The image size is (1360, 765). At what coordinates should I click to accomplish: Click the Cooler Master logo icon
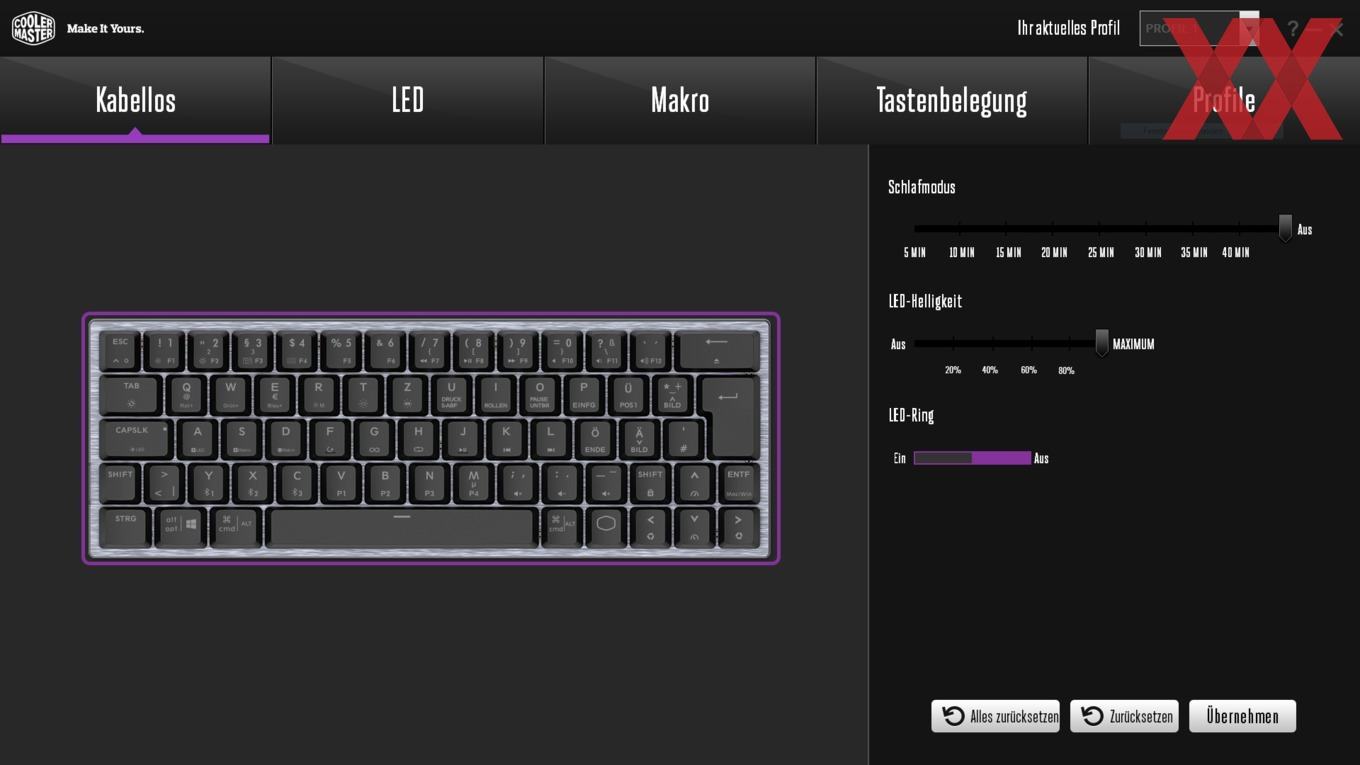pos(33,28)
